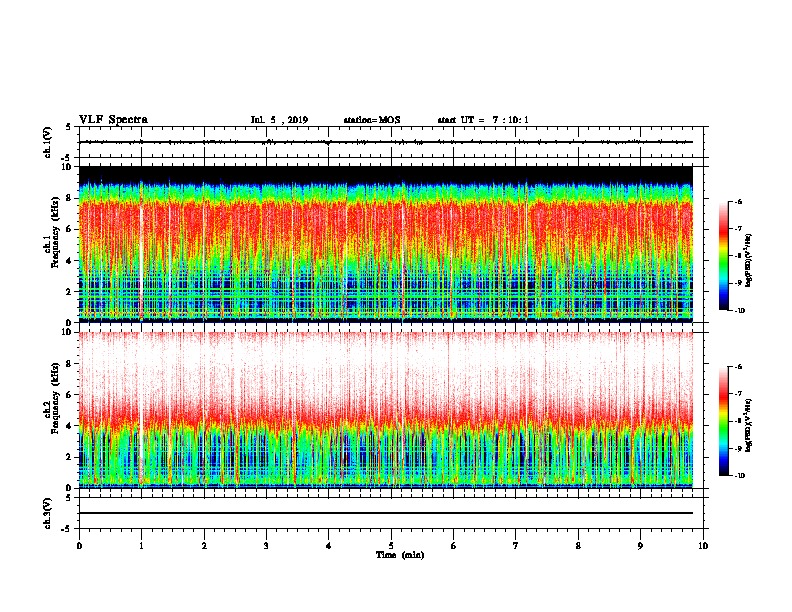Click the date text "Jul. 5, 2019"
The width and height of the screenshot is (792, 612).
(x=279, y=120)
